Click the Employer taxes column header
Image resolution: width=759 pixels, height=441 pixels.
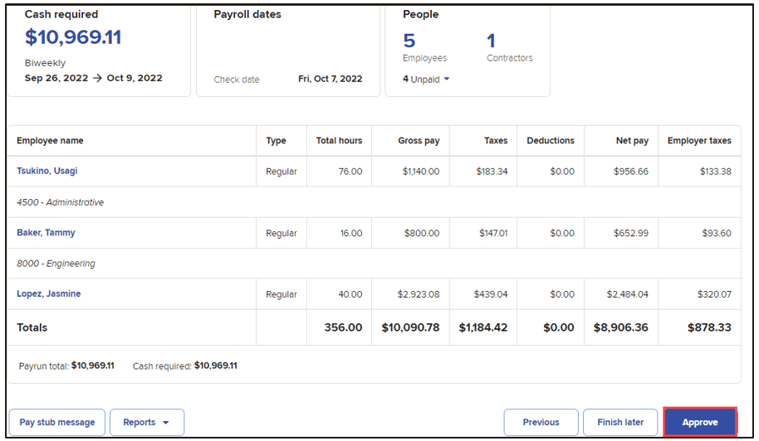(x=699, y=140)
